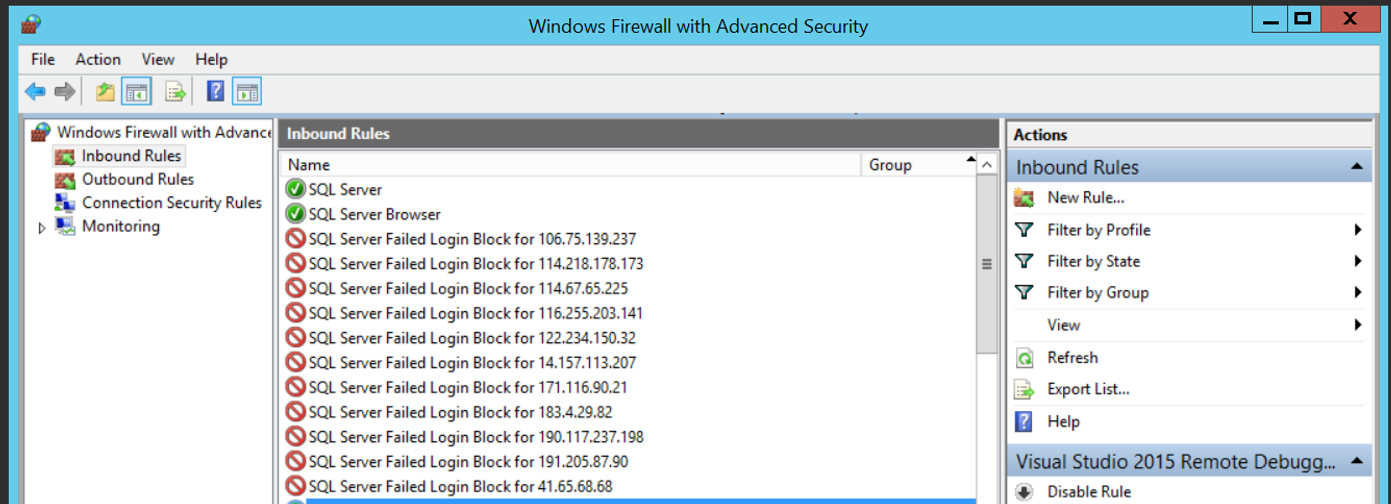Click Disable Rule in Actions pane
The height and width of the screenshot is (504, 1391).
pyautogui.click(x=1089, y=492)
